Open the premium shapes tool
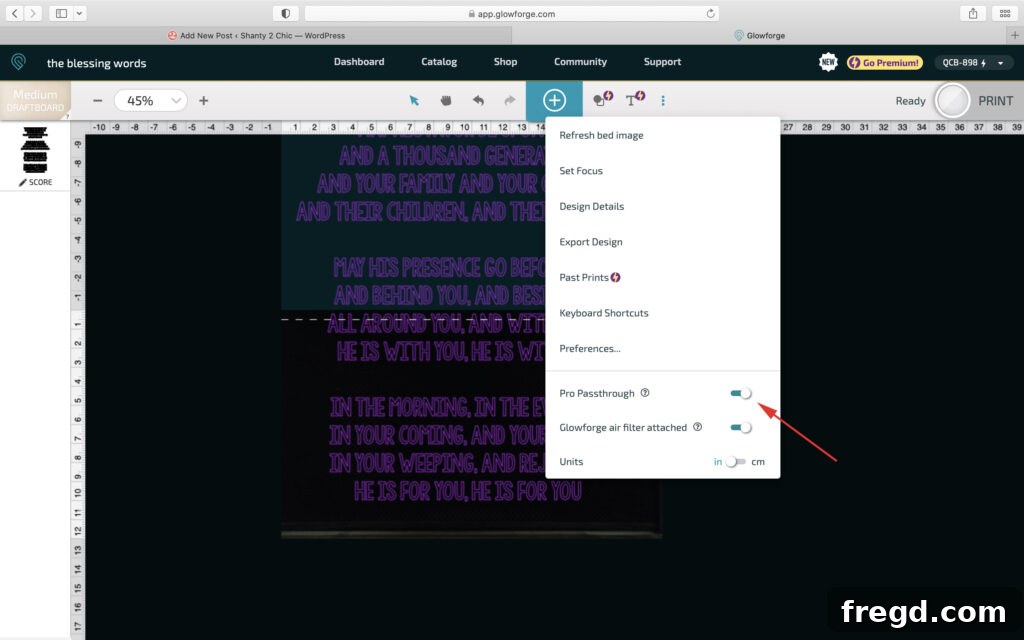 coord(602,99)
